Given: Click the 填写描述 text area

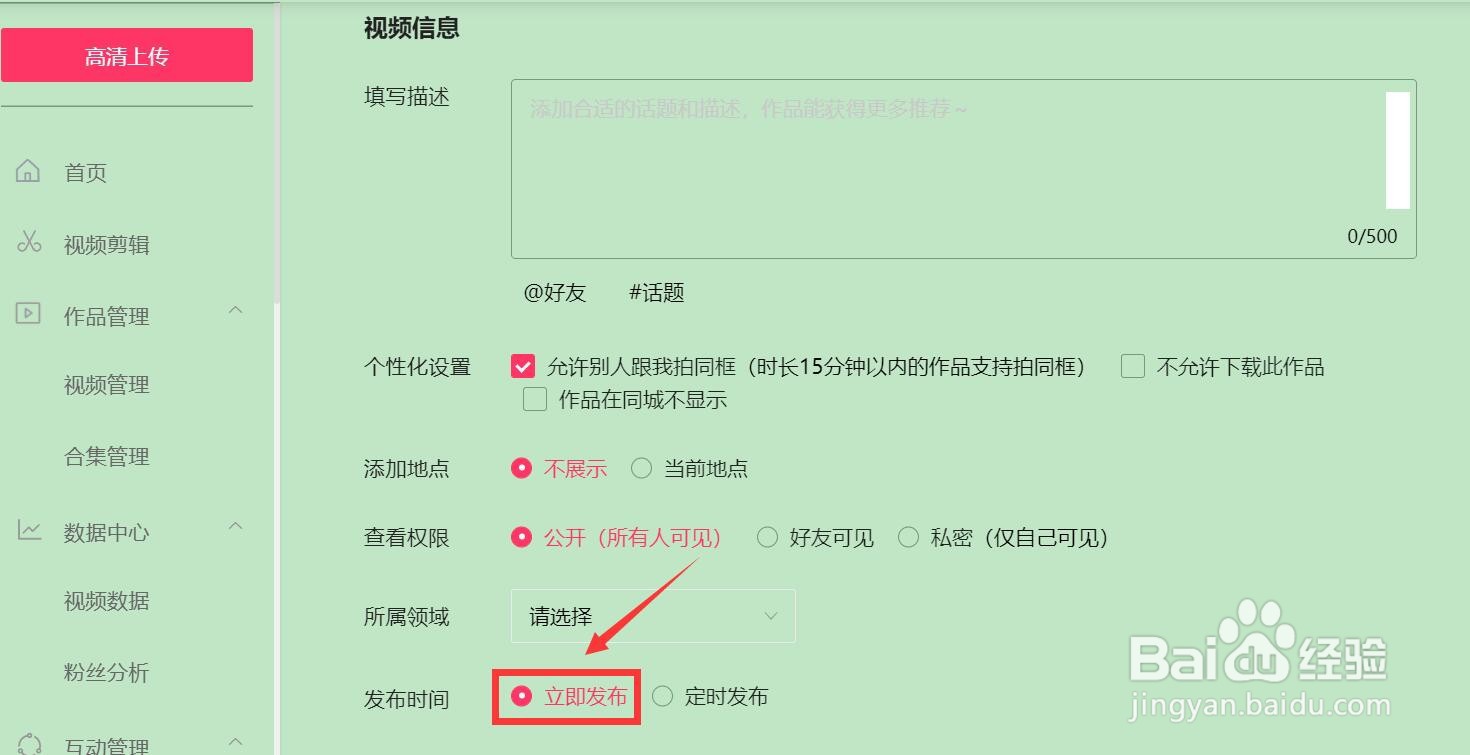Looking at the screenshot, I should (963, 169).
